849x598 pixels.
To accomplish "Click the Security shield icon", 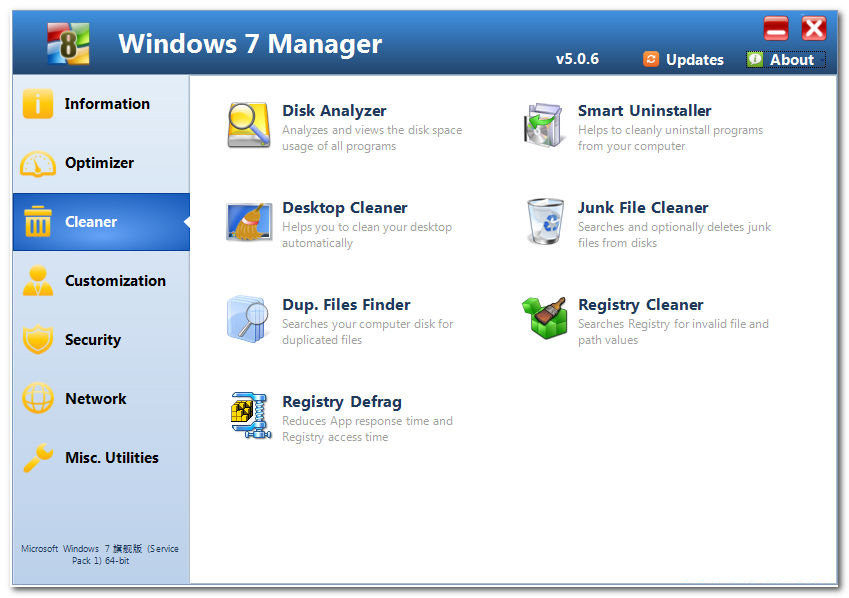I will [37, 340].
